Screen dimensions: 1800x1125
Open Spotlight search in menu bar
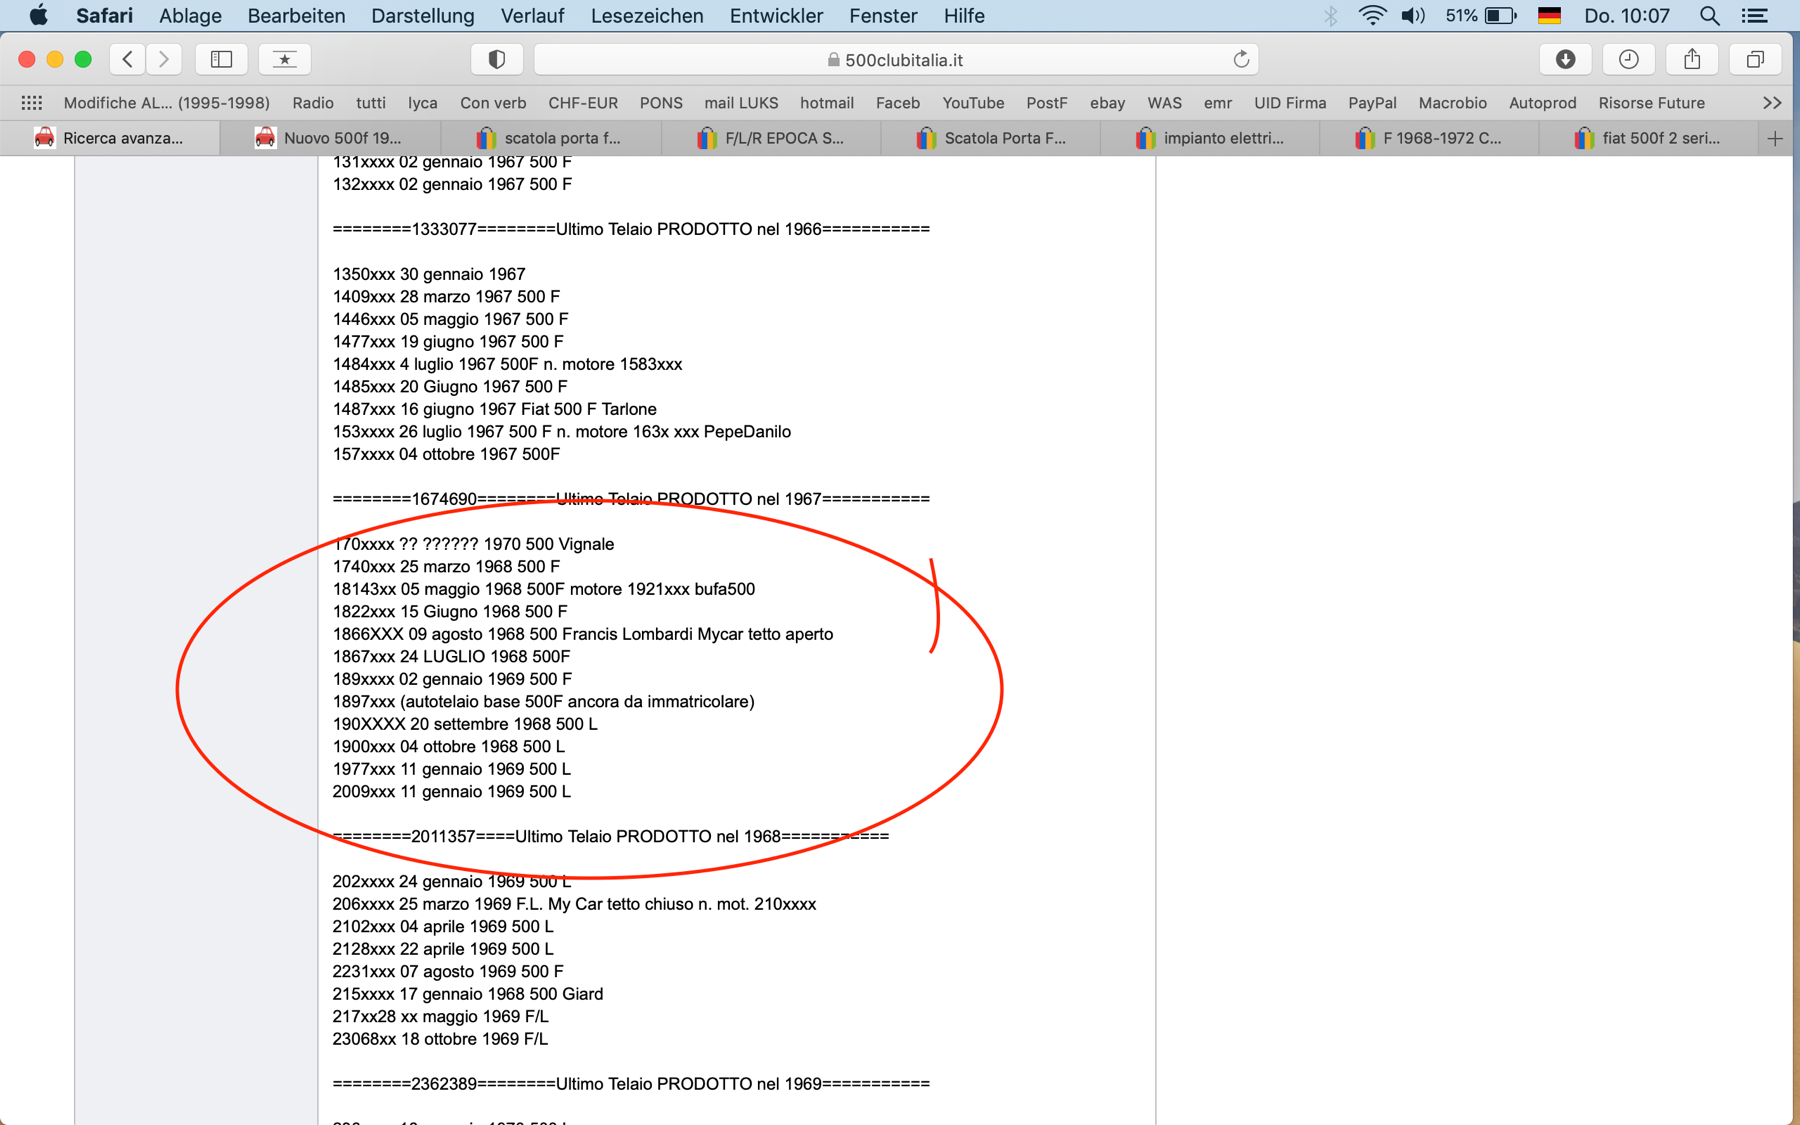pos(1709,15)
